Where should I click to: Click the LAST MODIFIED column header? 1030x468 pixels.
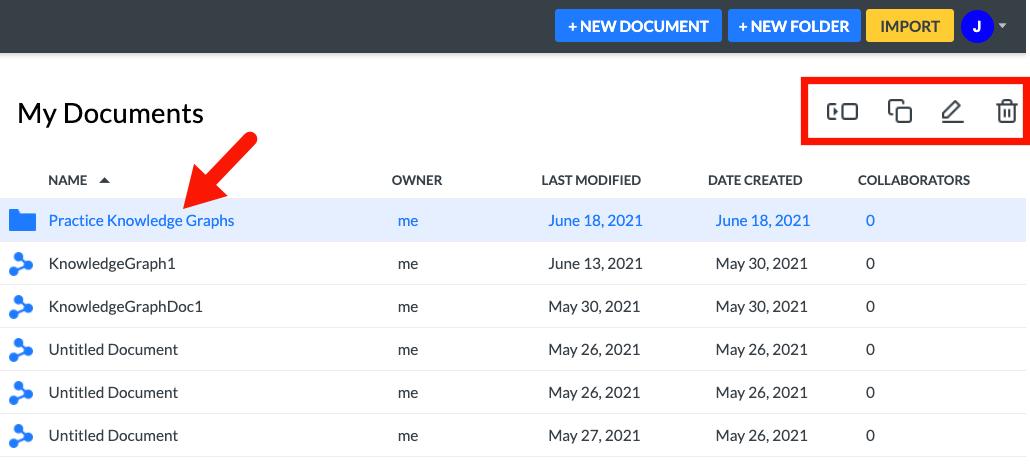[x=591, y=180]
